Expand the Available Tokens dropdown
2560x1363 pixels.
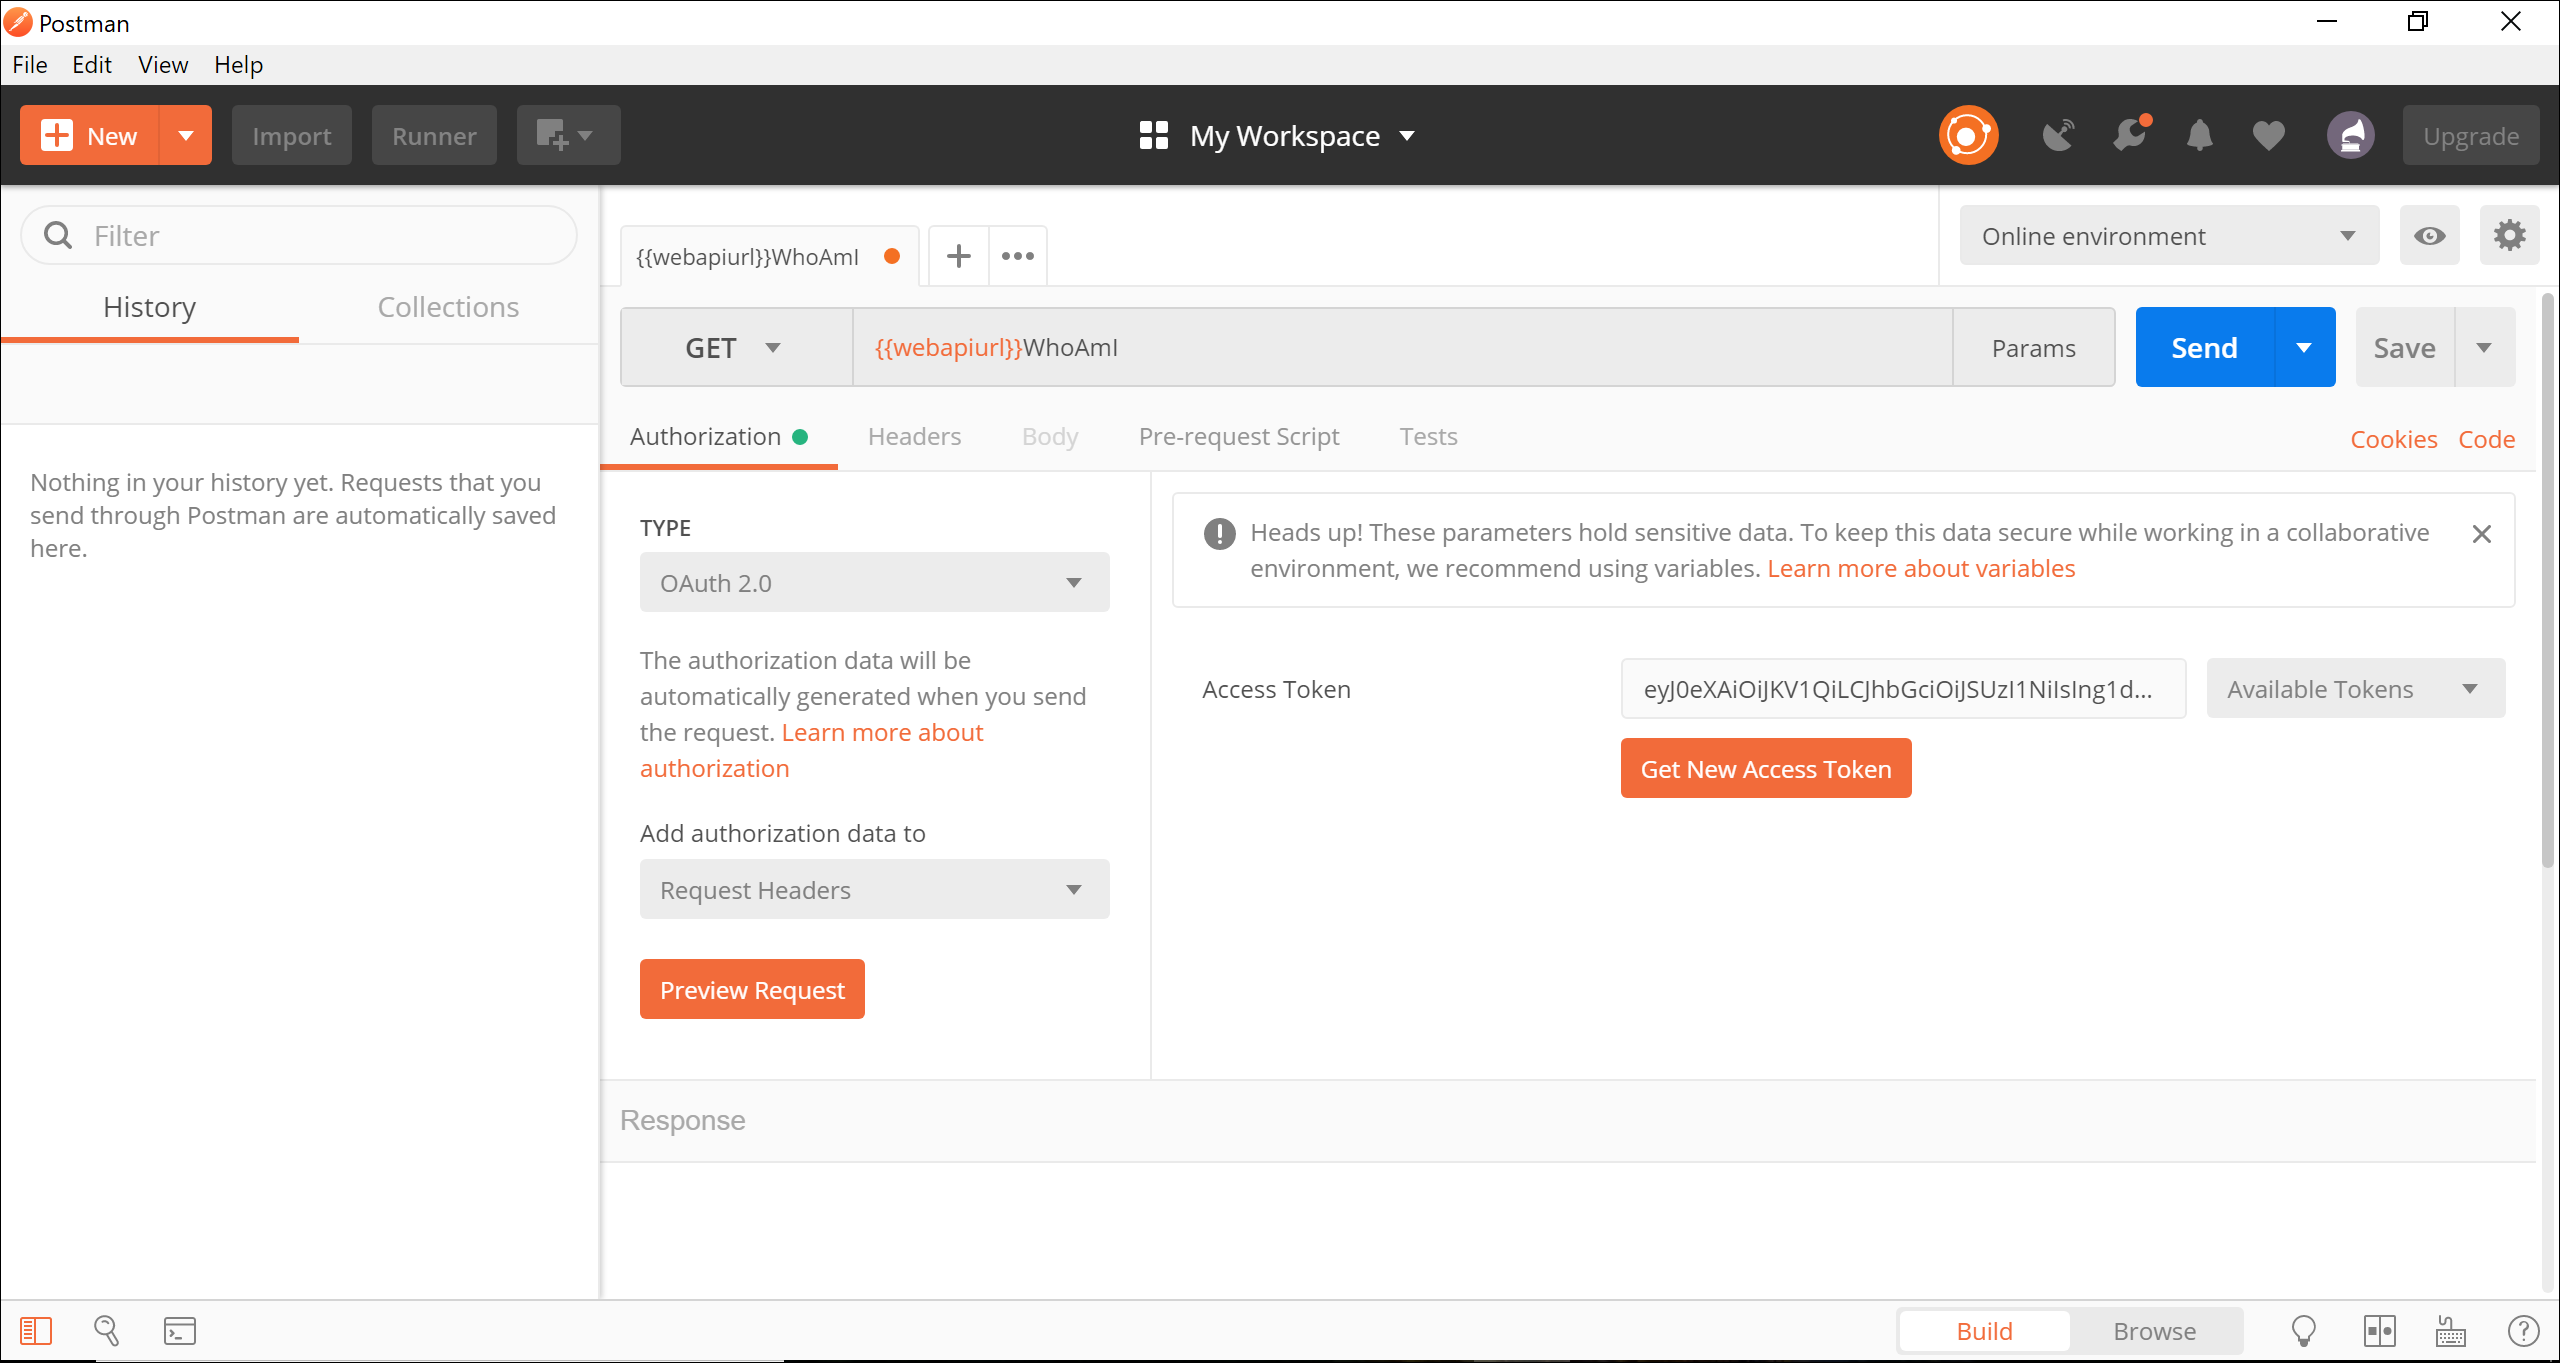pyautogui.click(x=2355, y=689)
